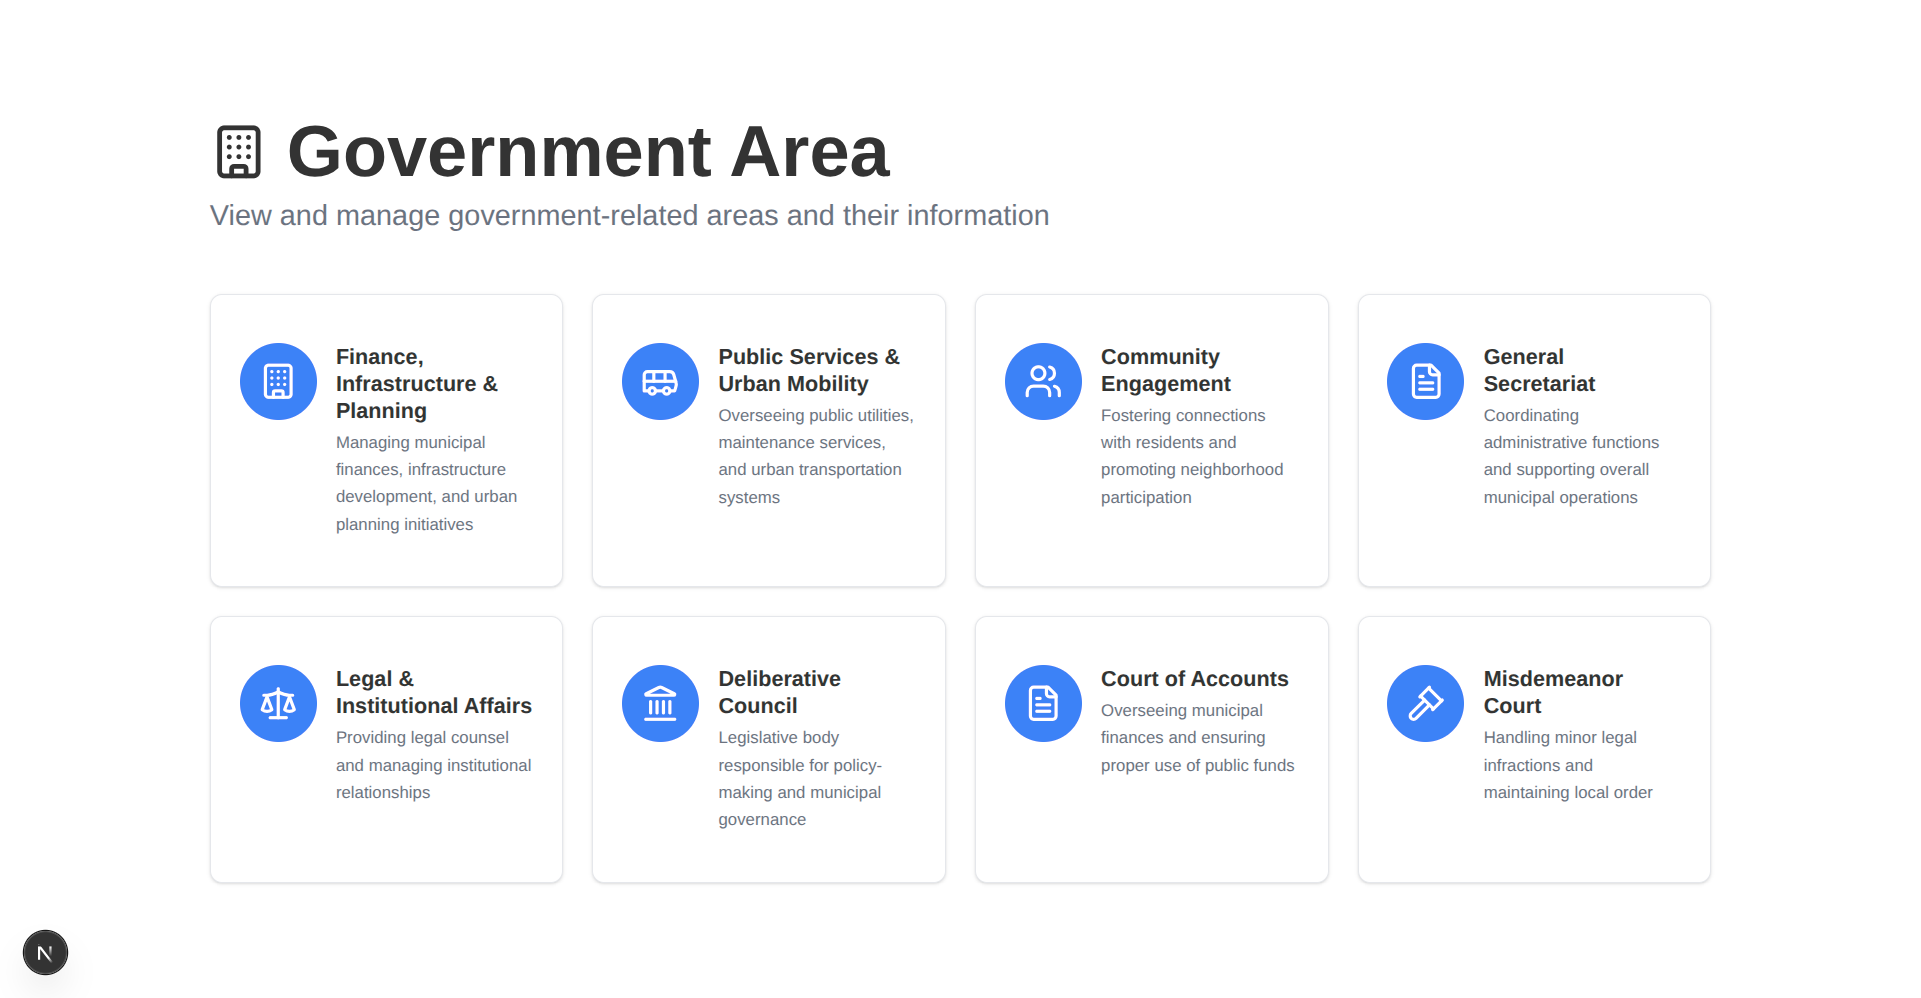Viewport: 1921px width, 998px height.
Task: Click the Deliberative Council bank icon
Action: click(x=660, y=703)
